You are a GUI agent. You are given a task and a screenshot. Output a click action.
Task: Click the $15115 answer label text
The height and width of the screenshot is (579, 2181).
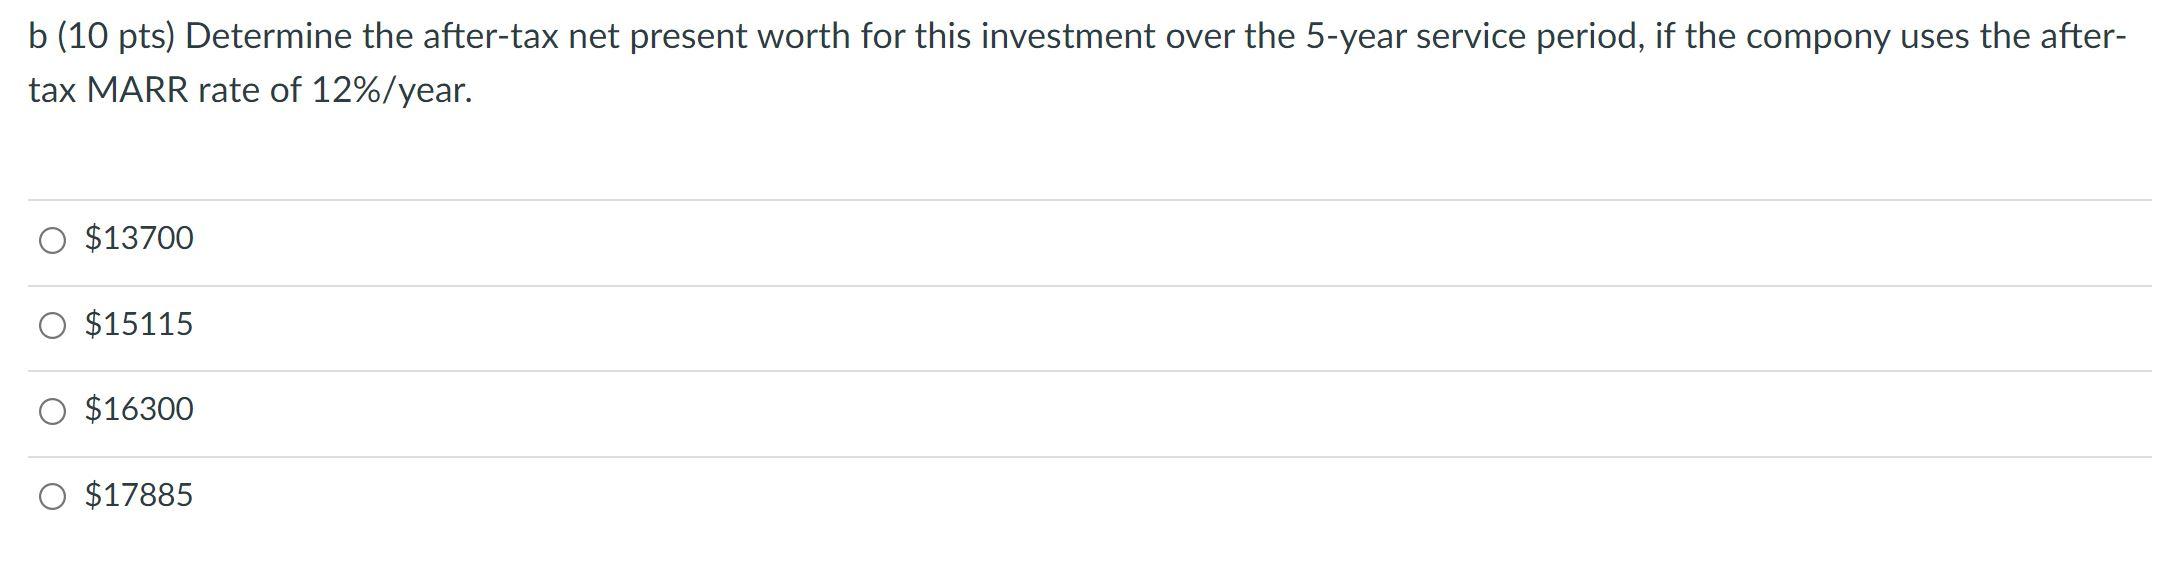click(x=139, y=324)
